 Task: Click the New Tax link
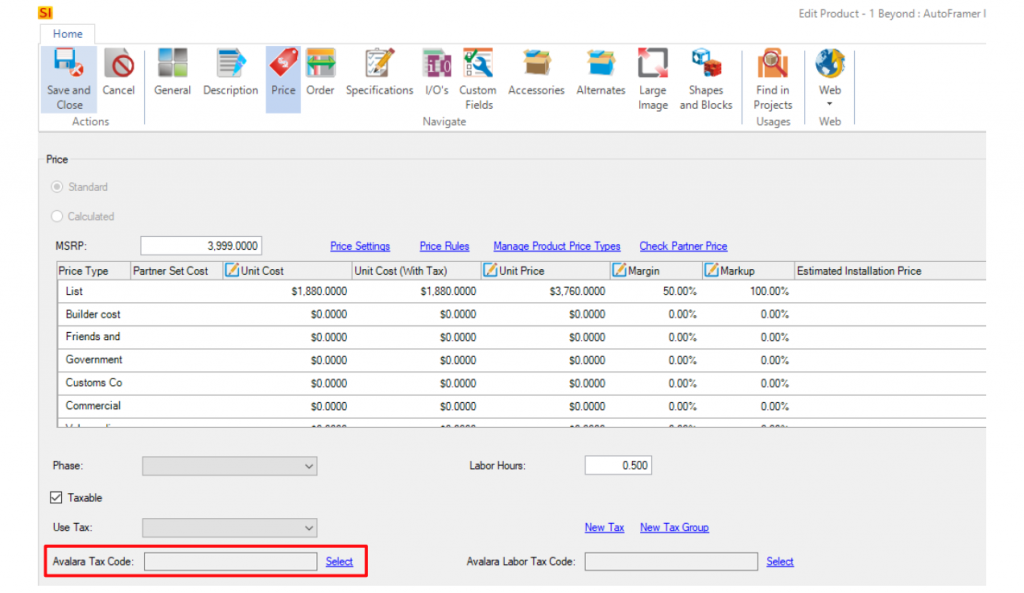[604, 528]
